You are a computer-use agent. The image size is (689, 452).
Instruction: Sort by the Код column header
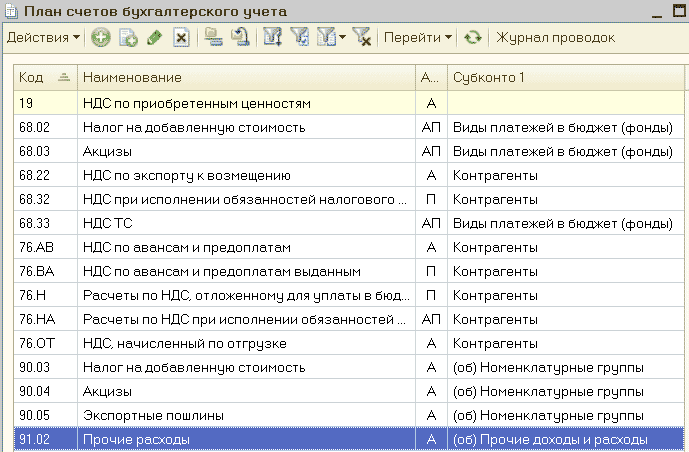coord(45,77)
